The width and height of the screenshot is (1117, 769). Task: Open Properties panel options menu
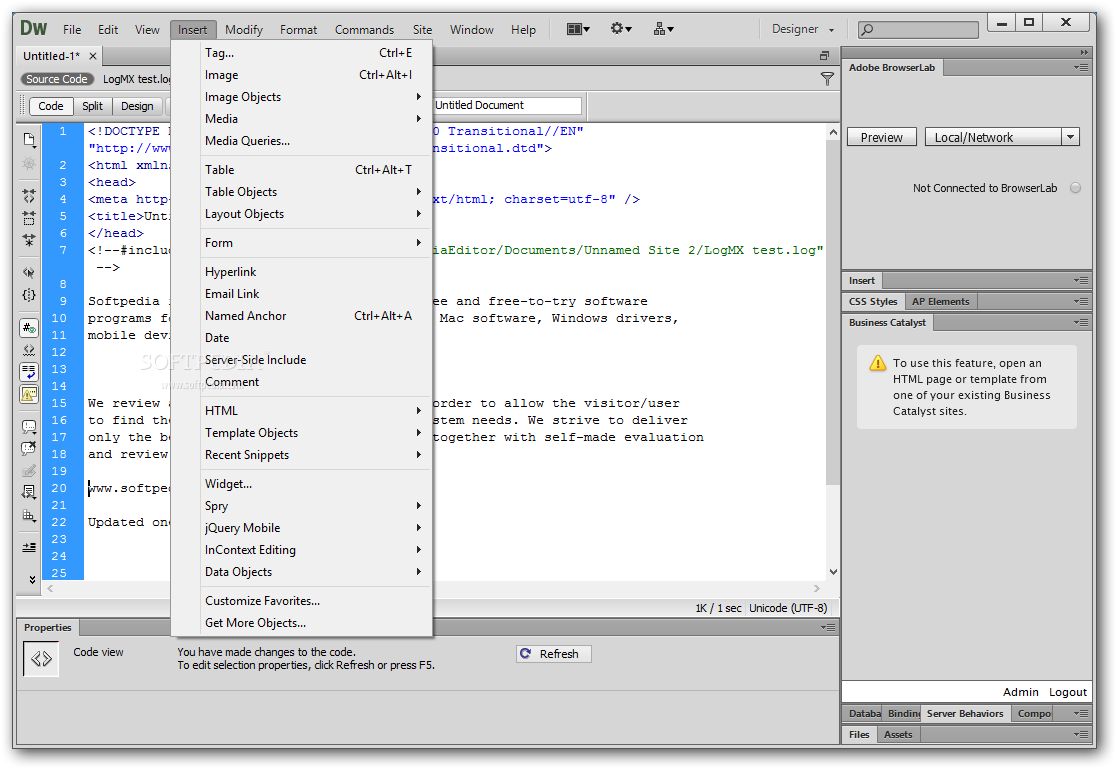828,628
